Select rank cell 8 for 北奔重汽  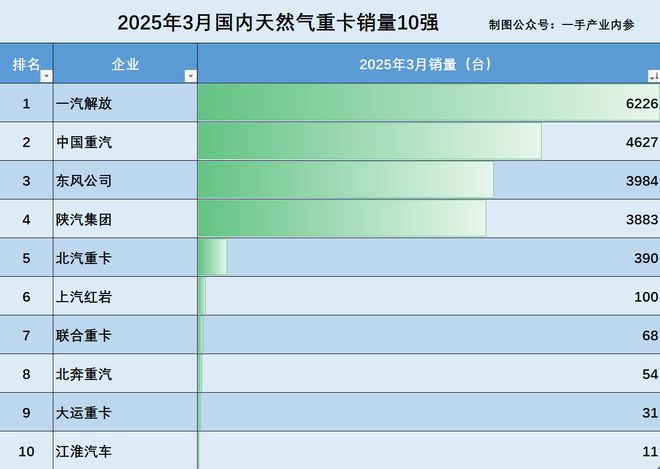27,374
